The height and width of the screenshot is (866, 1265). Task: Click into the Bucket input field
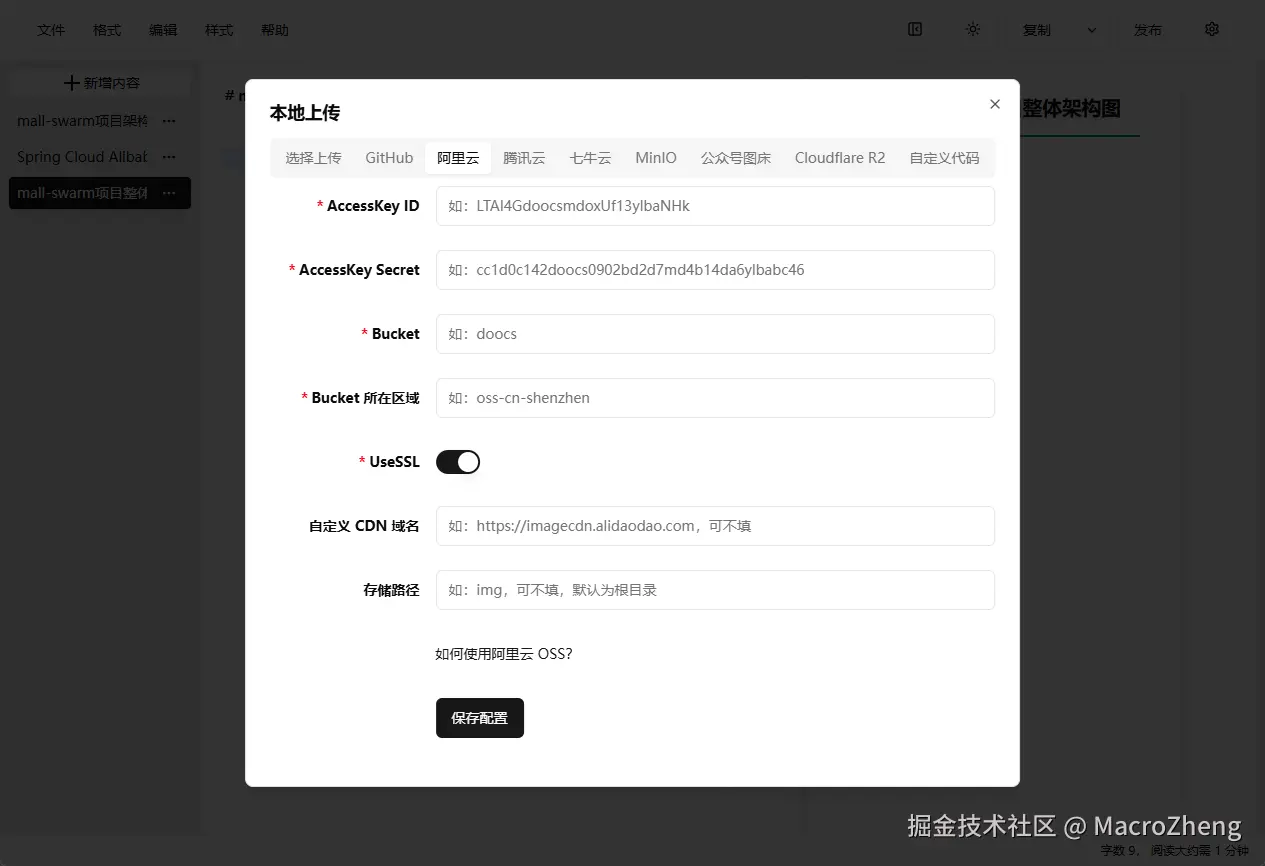tap(715, 334)
